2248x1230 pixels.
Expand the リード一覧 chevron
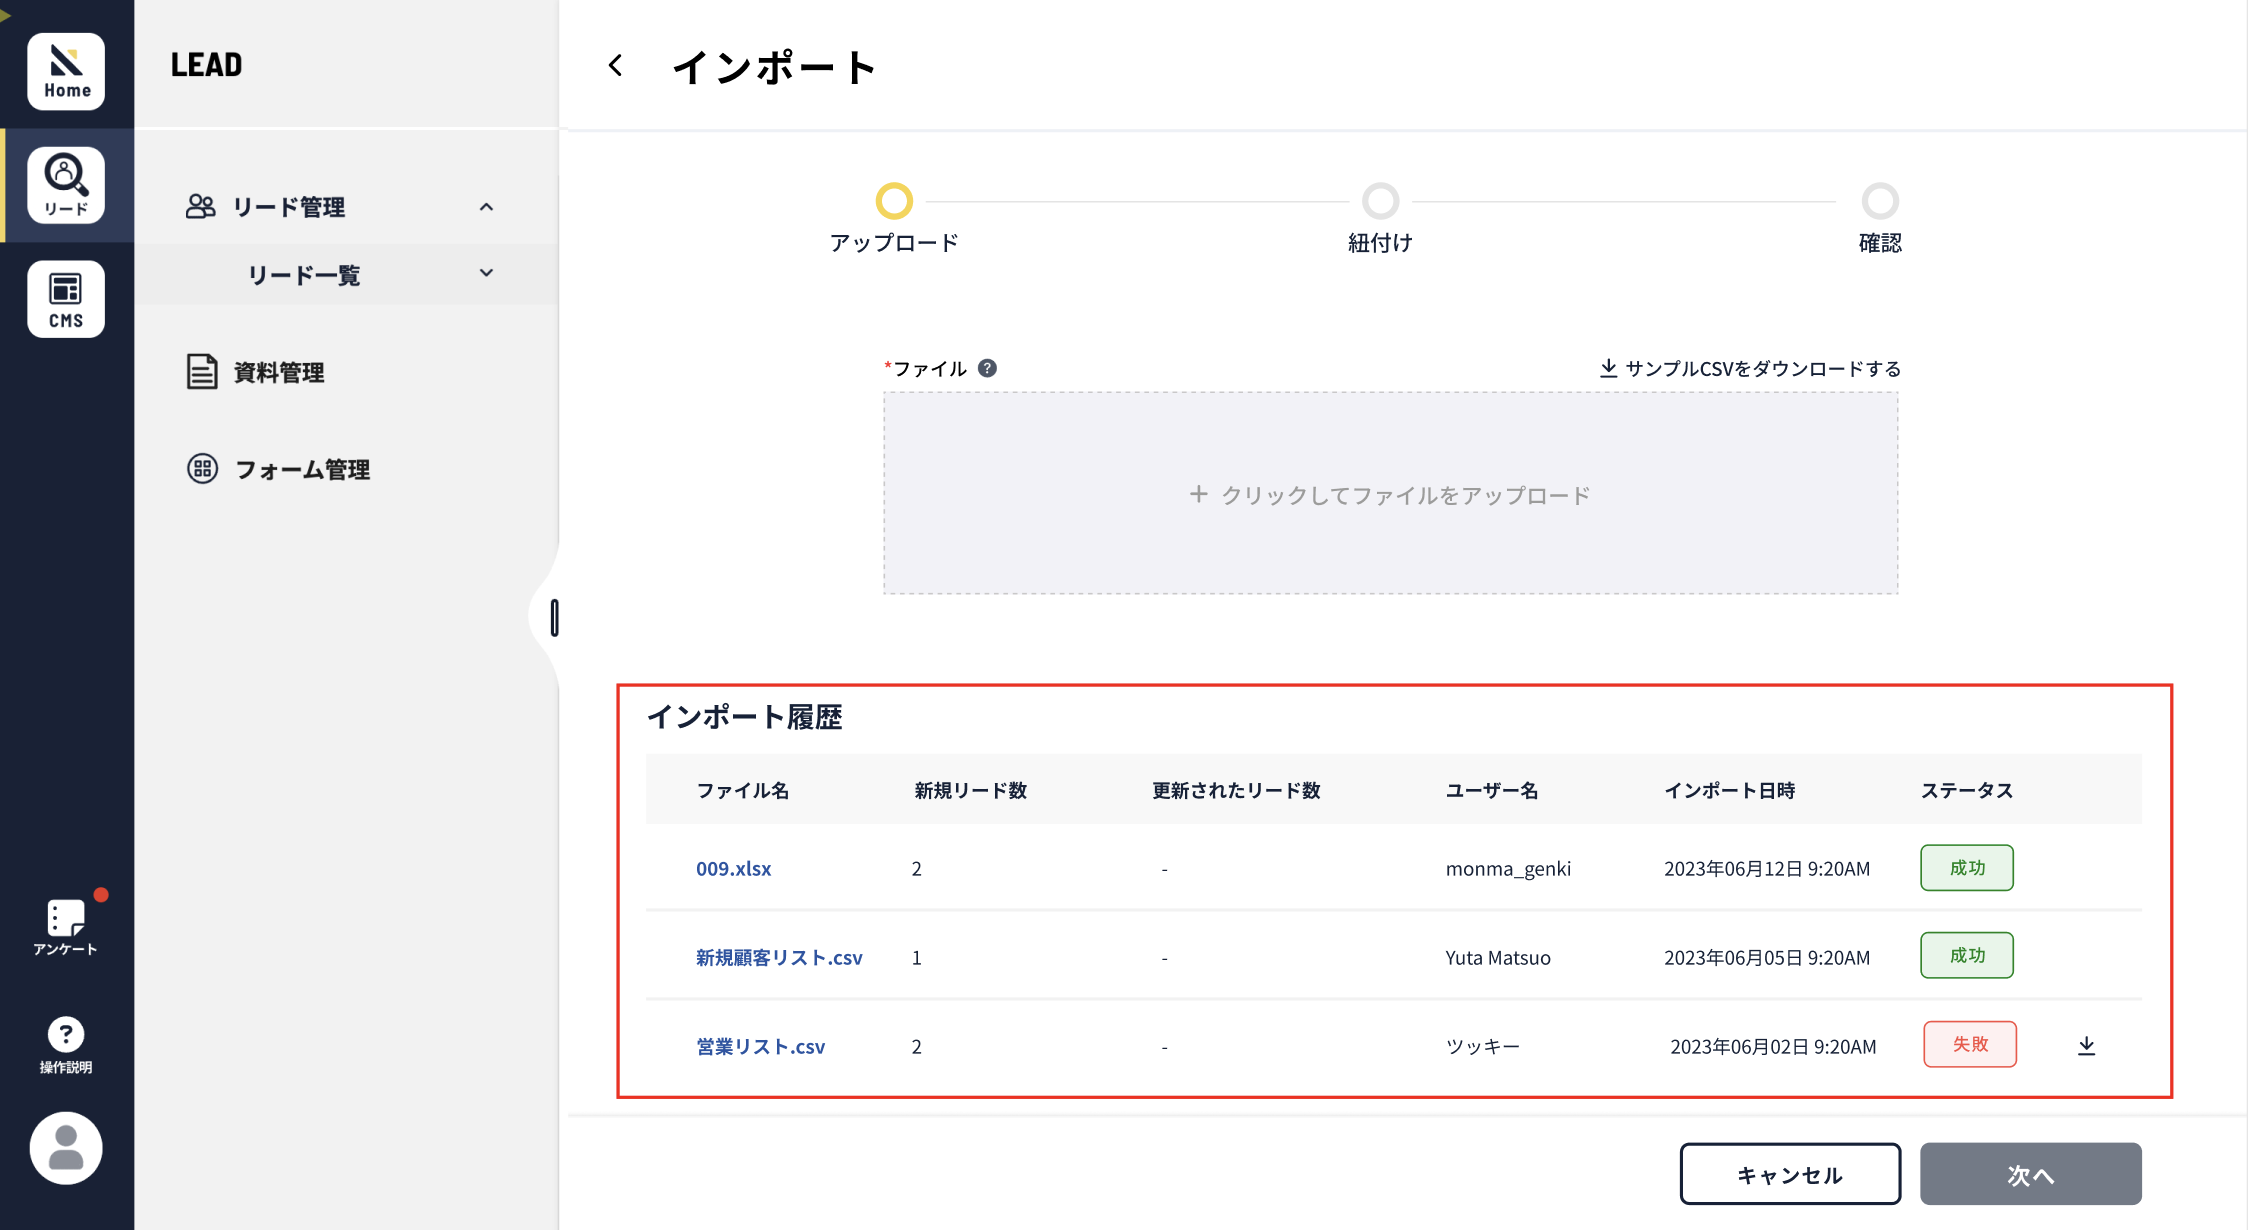coord(486,273)
